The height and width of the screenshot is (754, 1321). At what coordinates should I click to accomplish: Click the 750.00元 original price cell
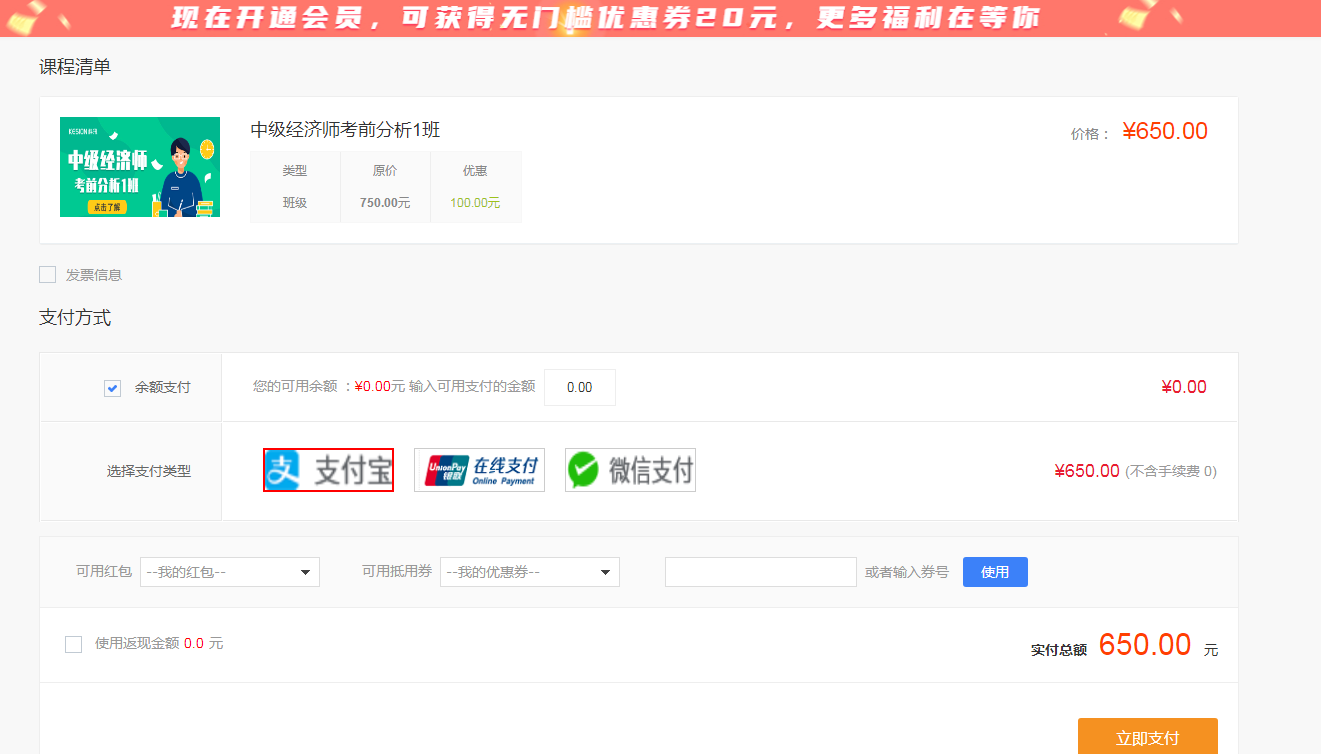coord(385,203)
